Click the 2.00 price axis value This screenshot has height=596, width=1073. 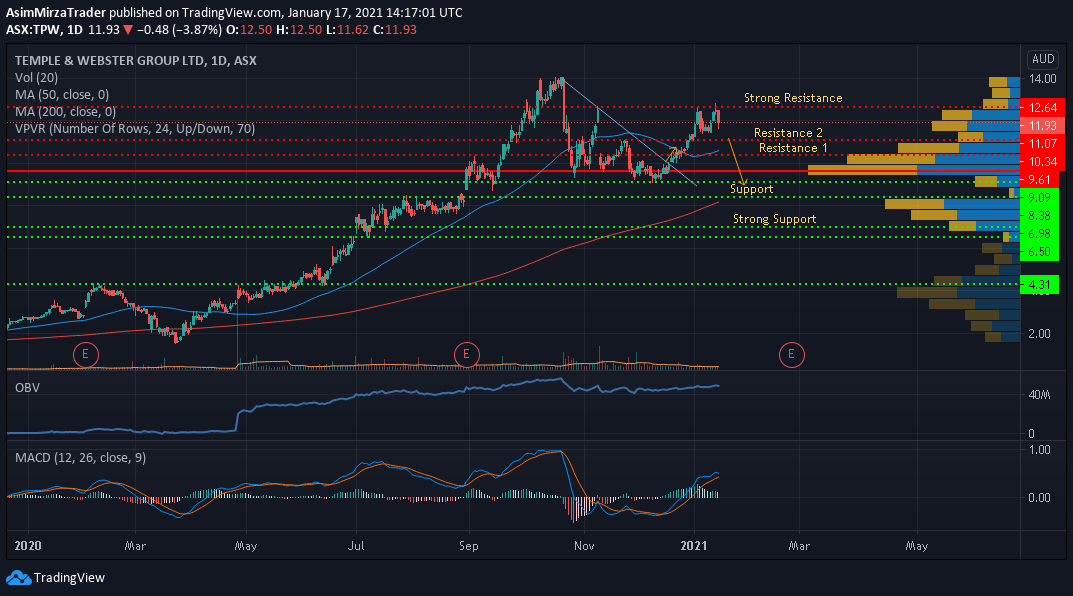point(1039,334)
